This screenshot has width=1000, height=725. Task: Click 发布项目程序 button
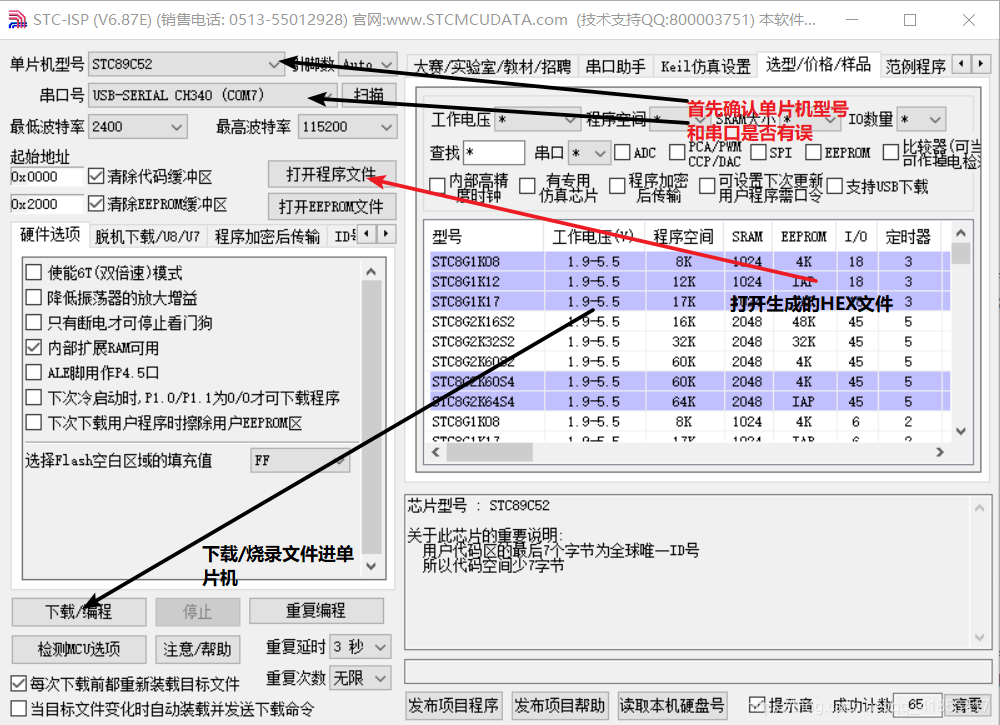coord(453,705)
